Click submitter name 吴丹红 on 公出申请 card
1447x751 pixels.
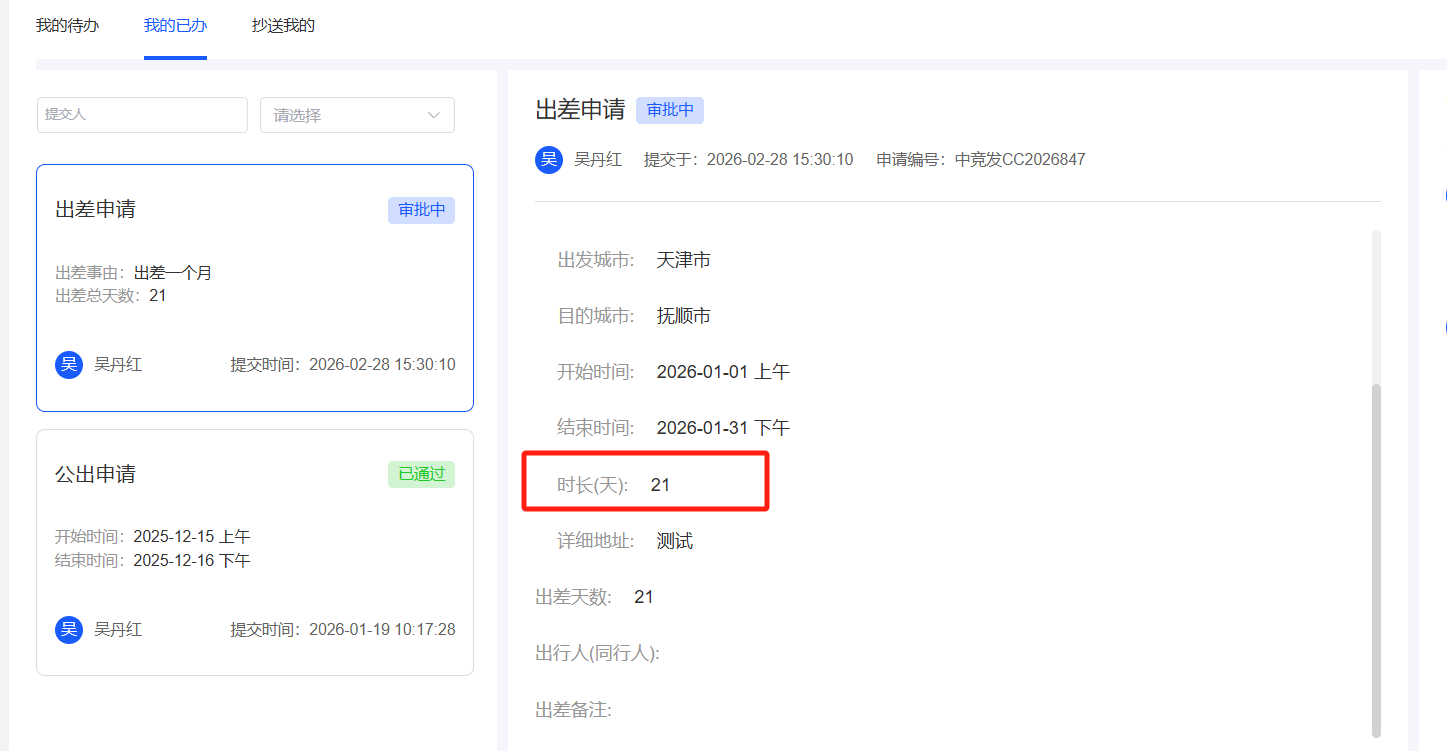pyautogui.click(x=118, y=629)
